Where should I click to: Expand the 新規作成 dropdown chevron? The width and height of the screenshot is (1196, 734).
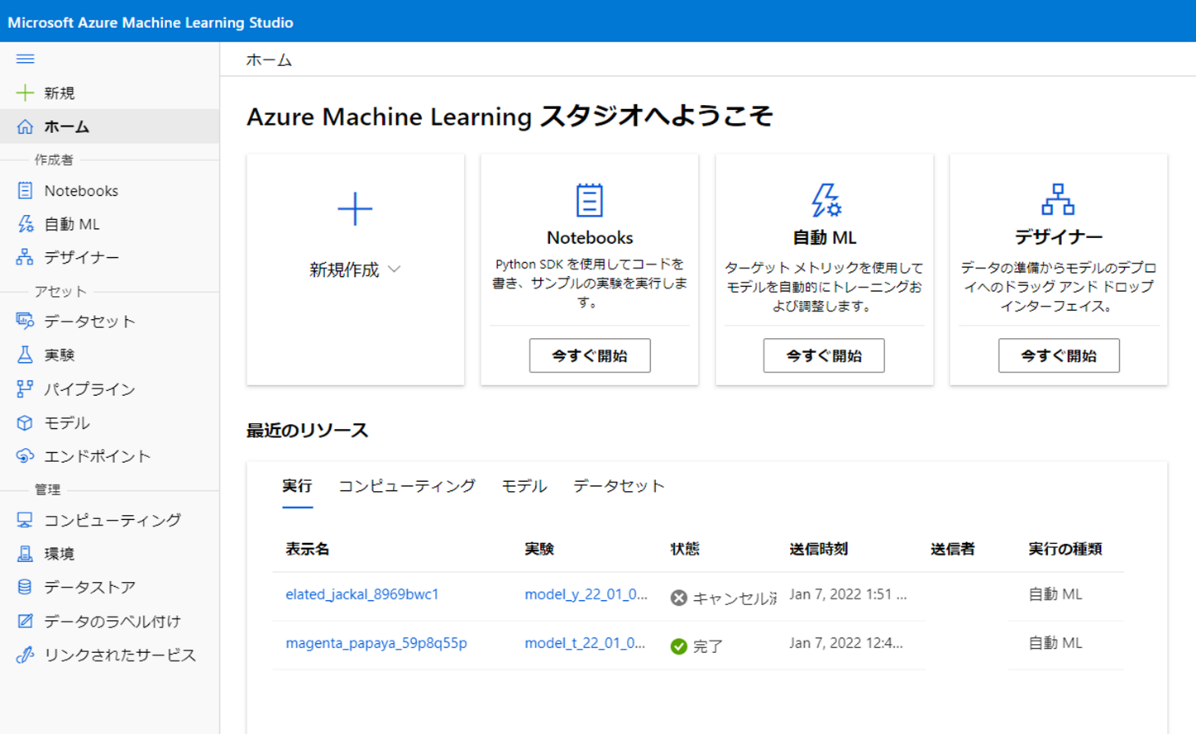394,269
